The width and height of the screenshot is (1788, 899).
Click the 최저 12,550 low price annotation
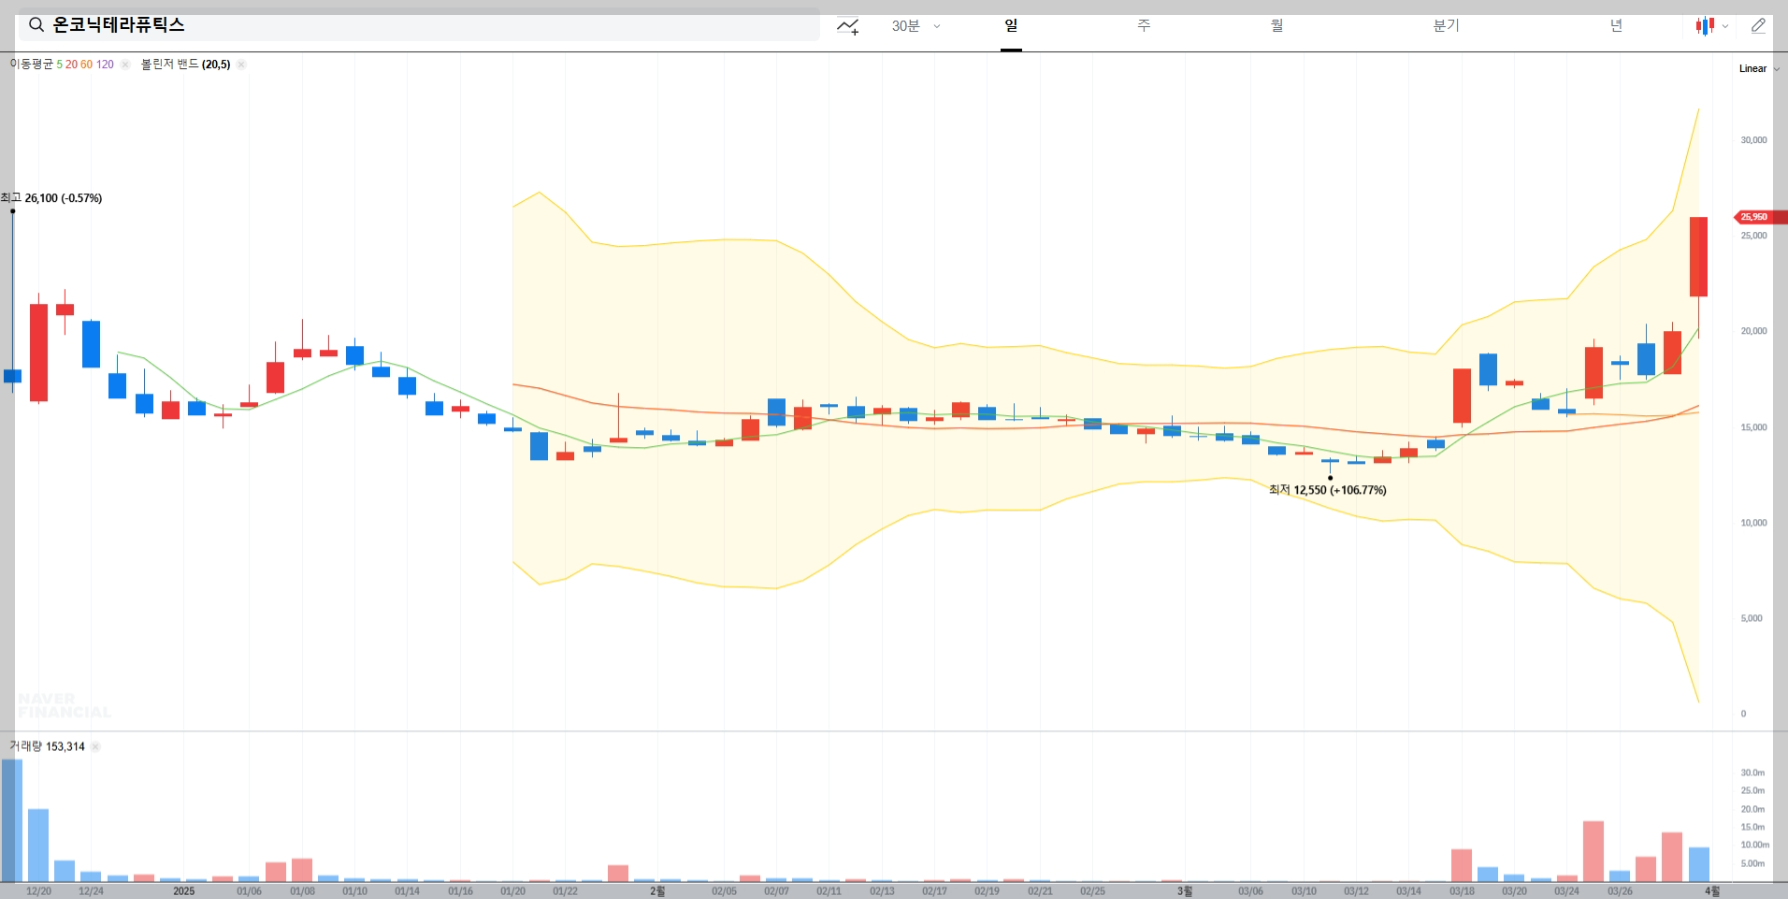click(x=1327, y=490)
